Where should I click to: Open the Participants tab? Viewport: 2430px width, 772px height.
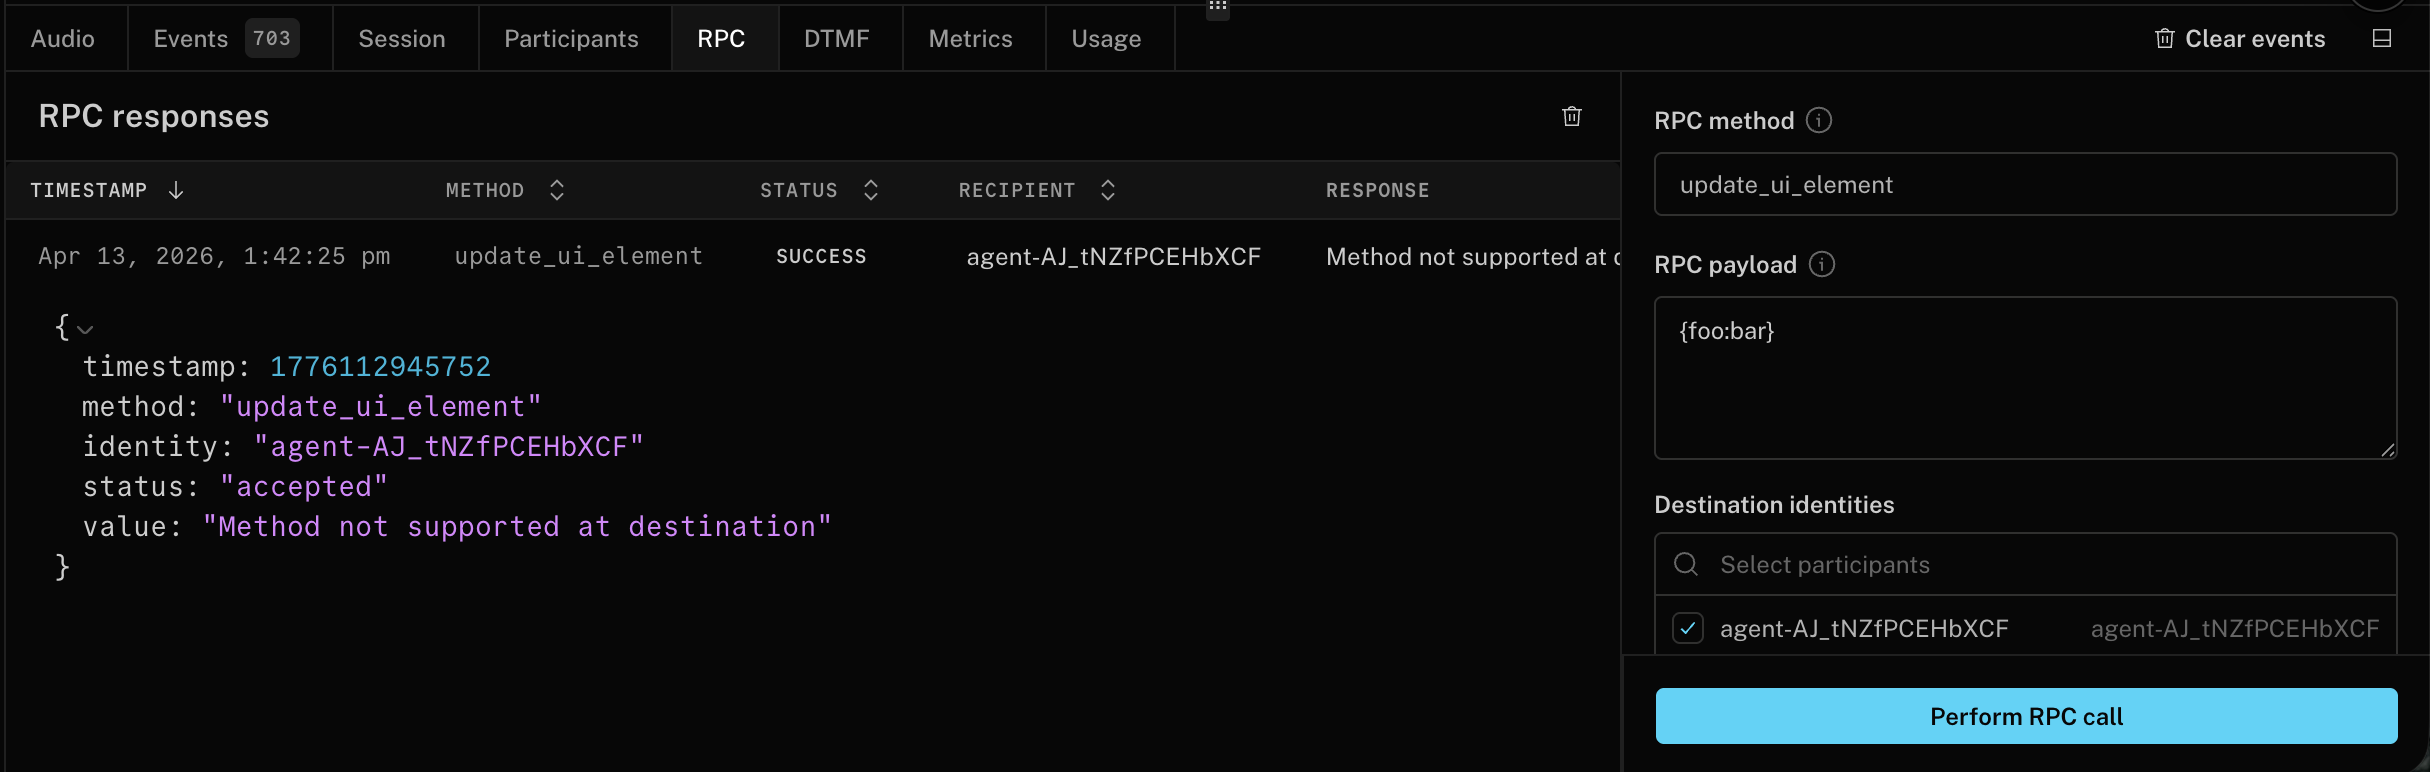[x=571, y=39]
